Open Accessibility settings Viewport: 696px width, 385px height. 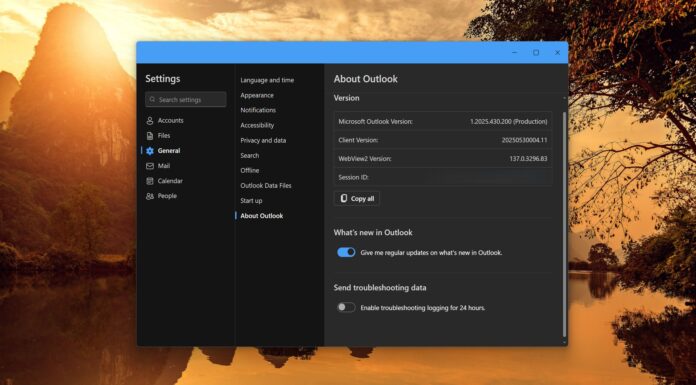tap(257, 125)
